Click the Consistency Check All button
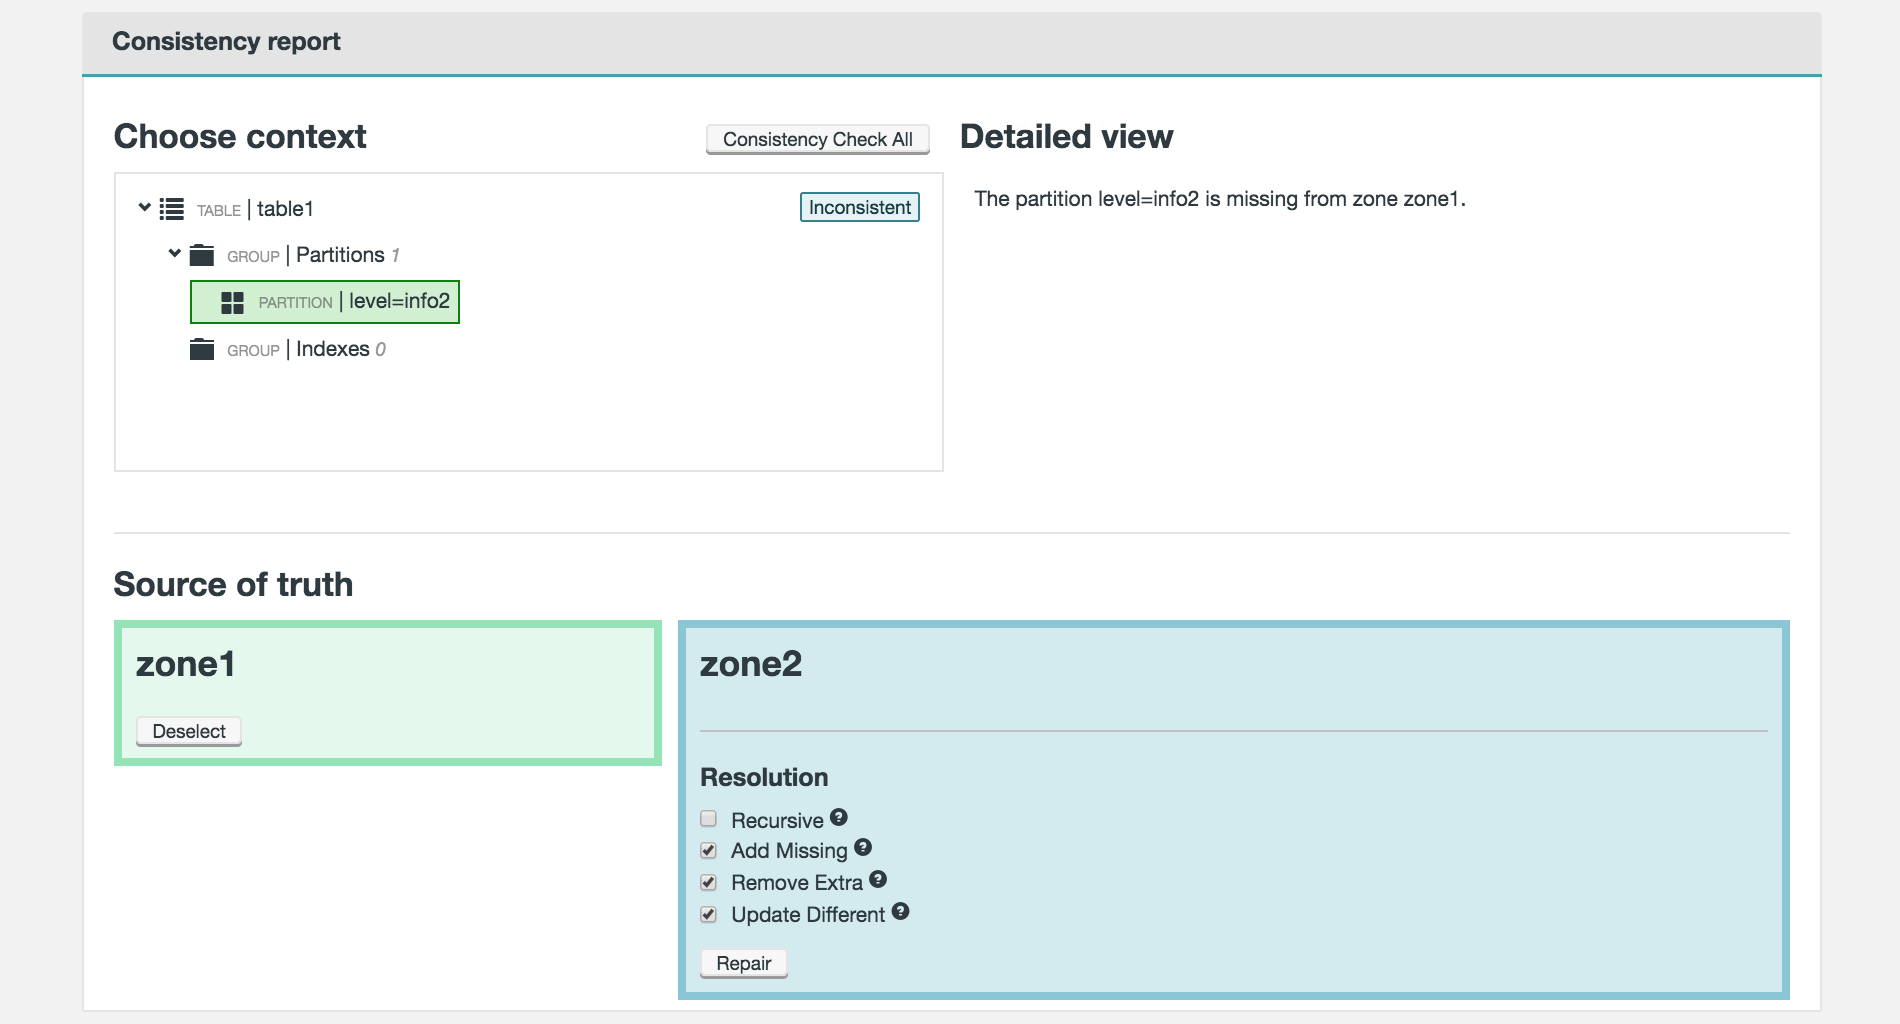The image size is (1900, 1024). 817,139
